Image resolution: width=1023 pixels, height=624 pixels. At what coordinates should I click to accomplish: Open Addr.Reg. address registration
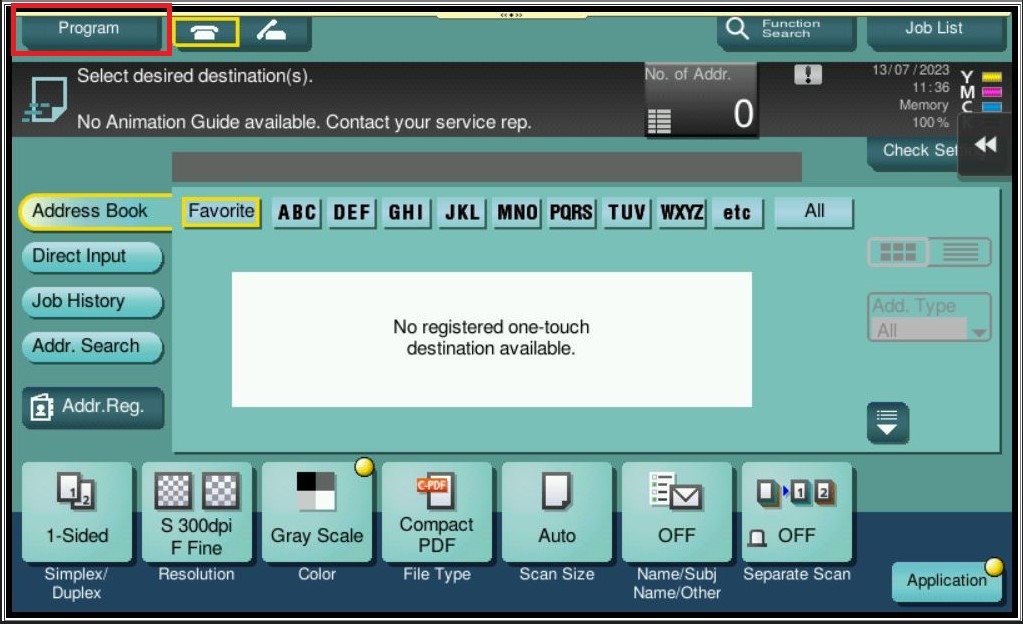click(92, 406)
